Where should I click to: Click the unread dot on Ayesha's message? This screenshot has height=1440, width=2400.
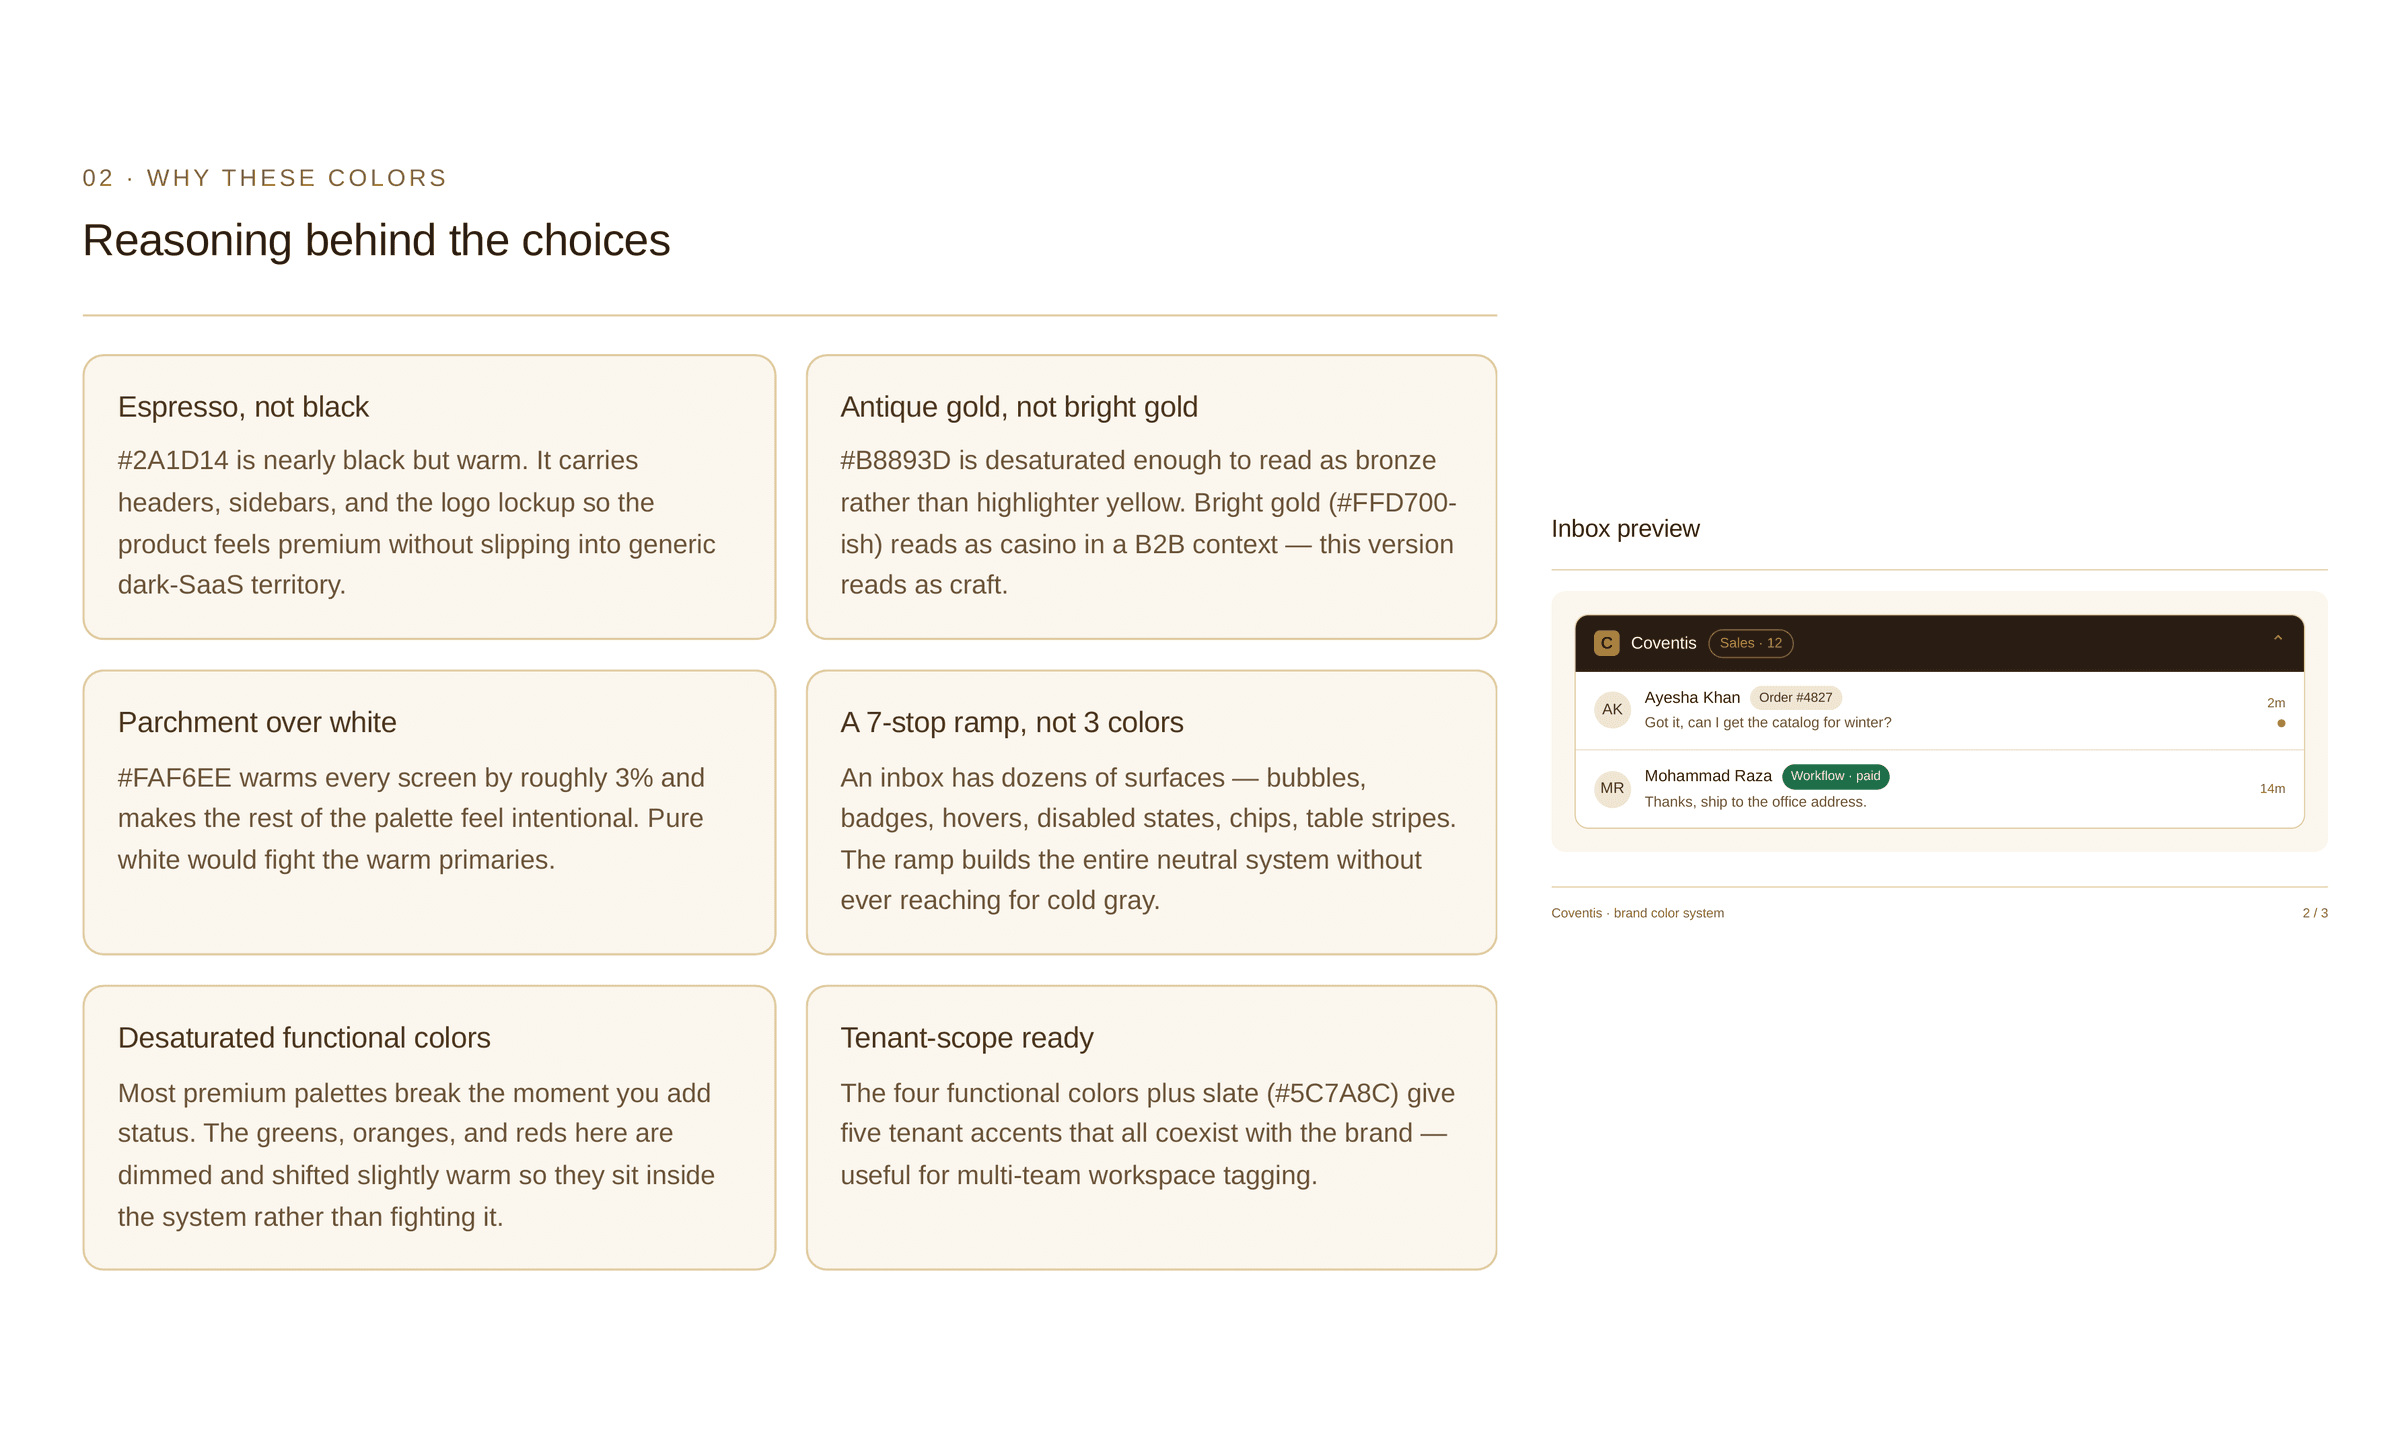point(2281,723)
